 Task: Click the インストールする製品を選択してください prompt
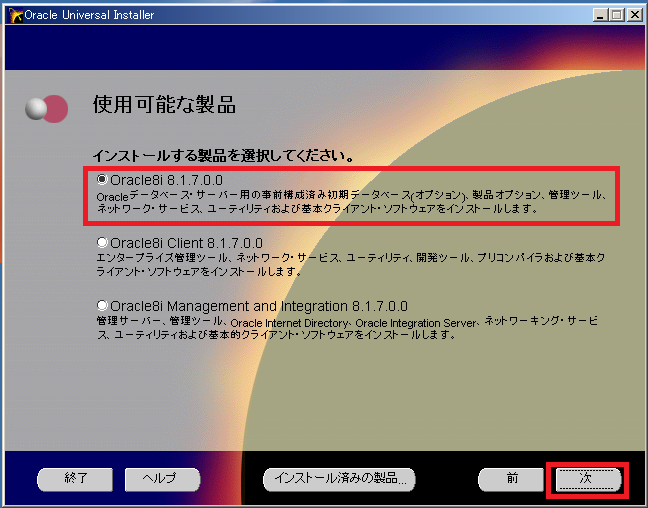click(223, 156)
